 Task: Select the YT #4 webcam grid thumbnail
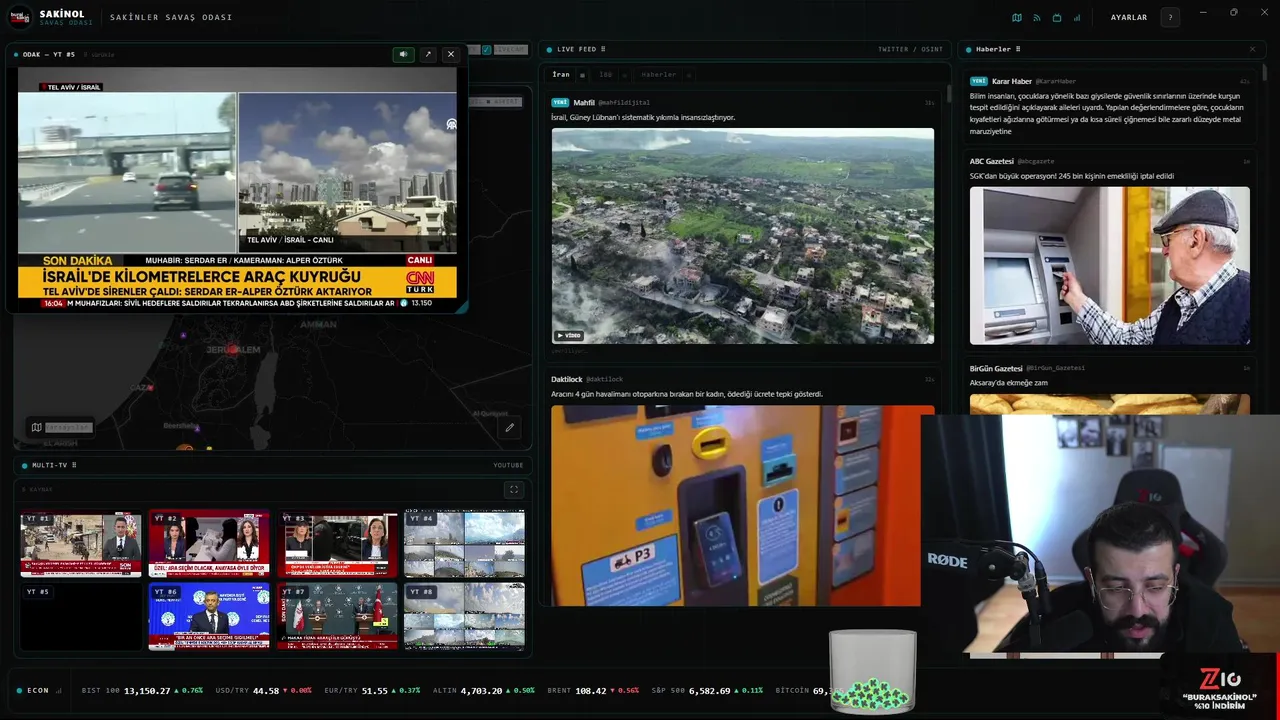[x=464, y=543]
